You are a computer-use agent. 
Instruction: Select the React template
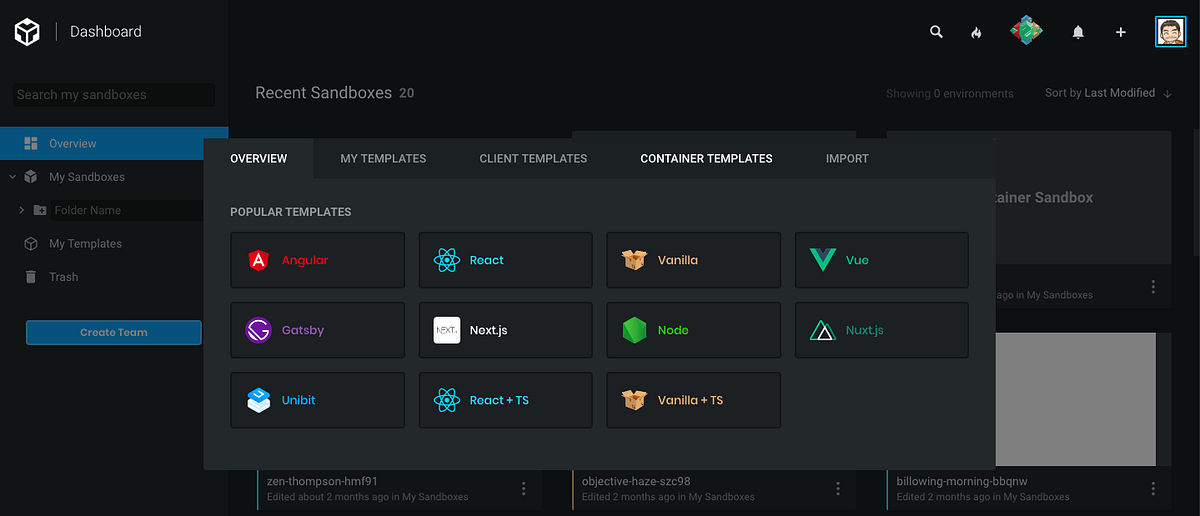point(506,260)
